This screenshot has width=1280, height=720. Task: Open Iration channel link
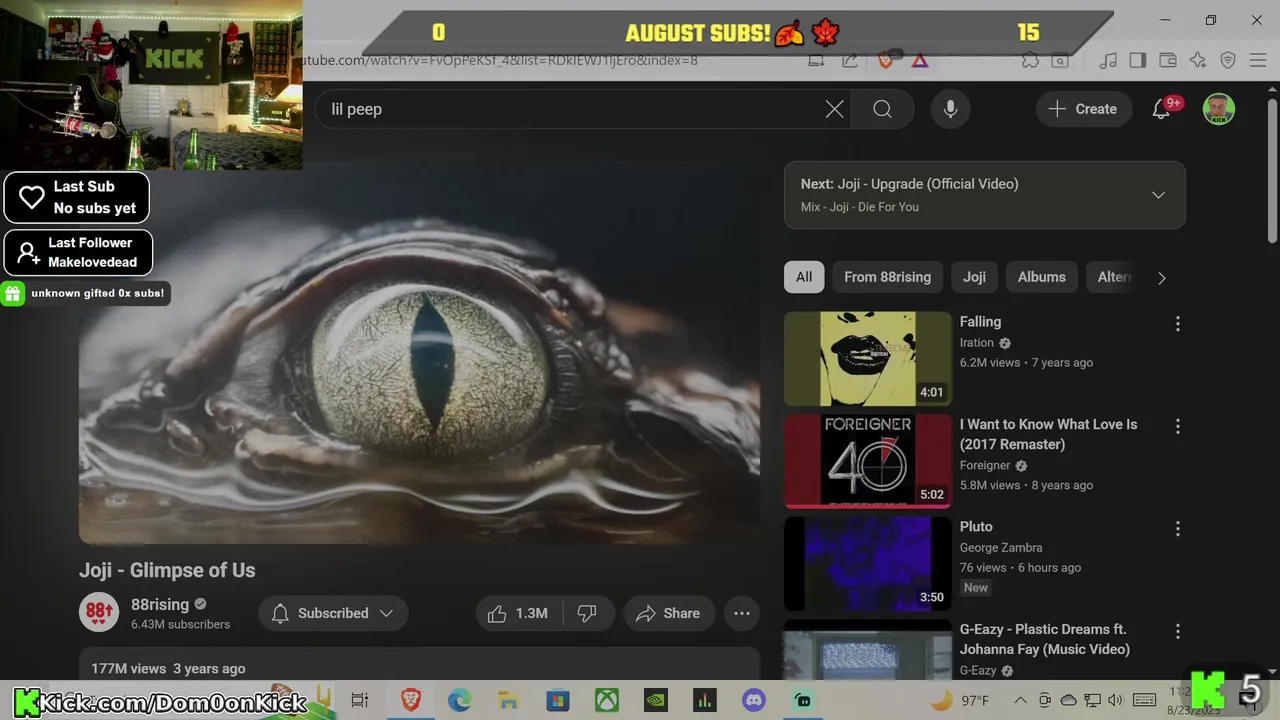coord(977,343)
